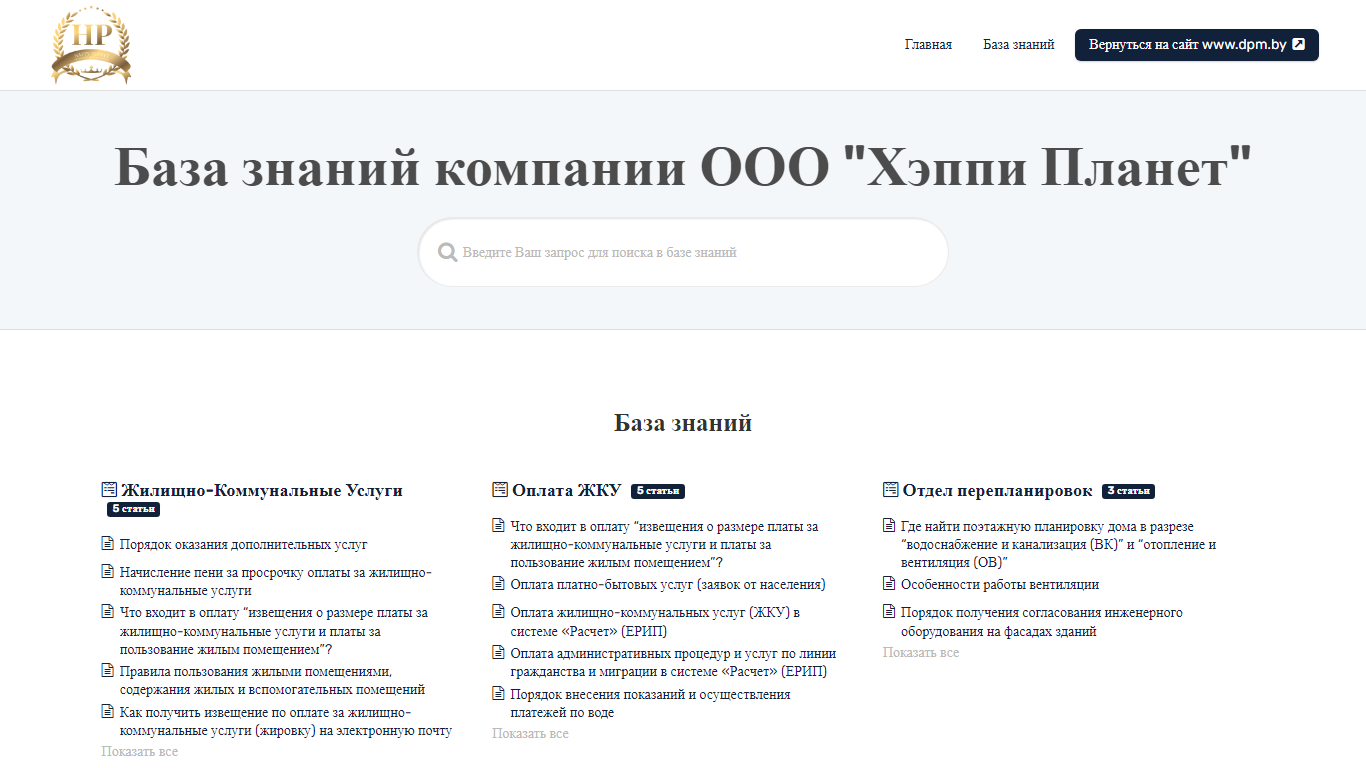The height and width of the screenshot is (768, 1366).
Task: Click Показать все under Отдел перепланировок
Action: pos(921,653)
